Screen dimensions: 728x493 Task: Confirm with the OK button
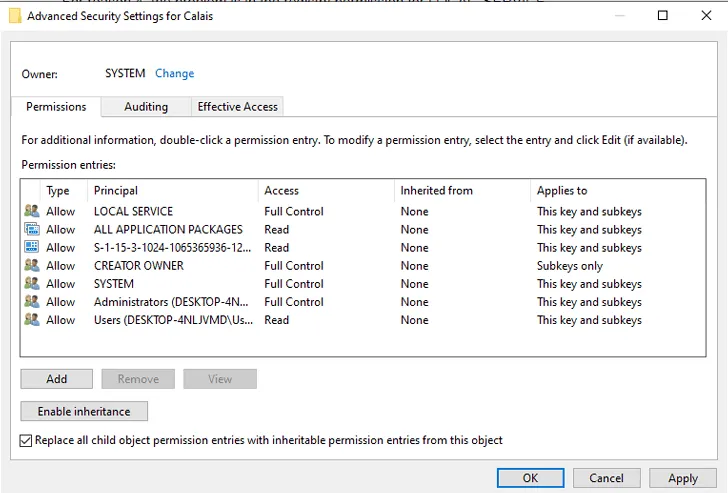point(531,478)
